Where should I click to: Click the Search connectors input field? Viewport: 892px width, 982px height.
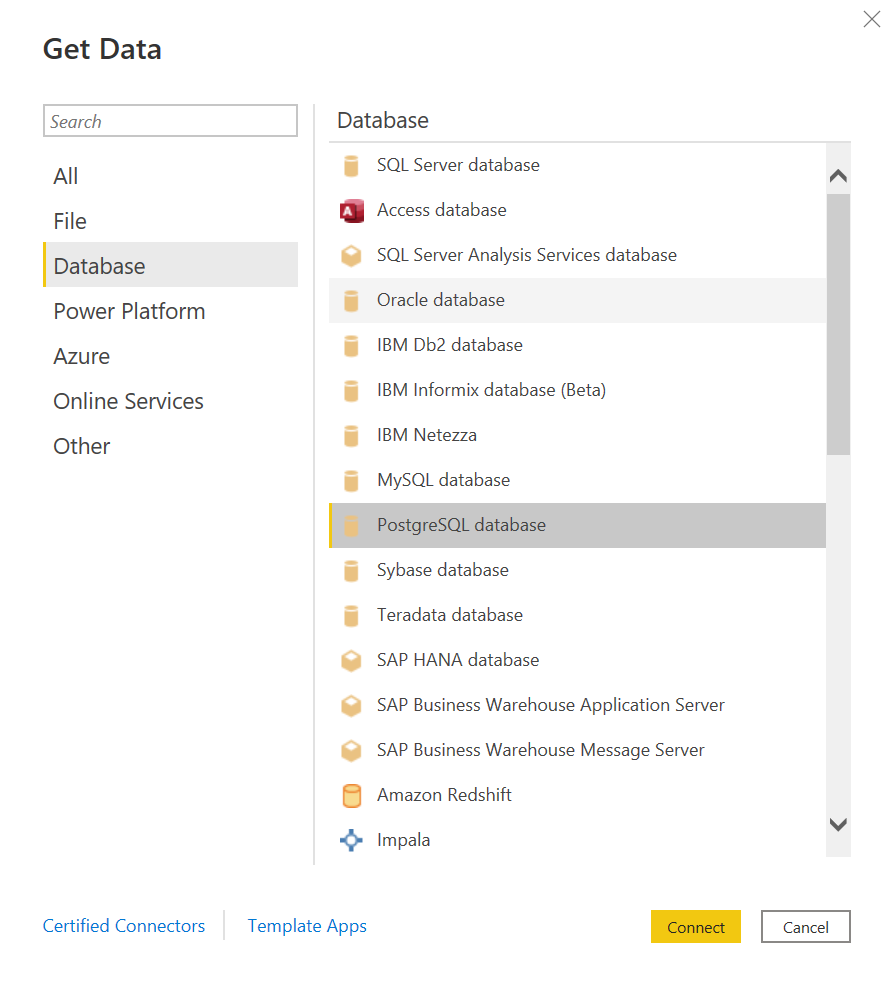click(170, 121)
